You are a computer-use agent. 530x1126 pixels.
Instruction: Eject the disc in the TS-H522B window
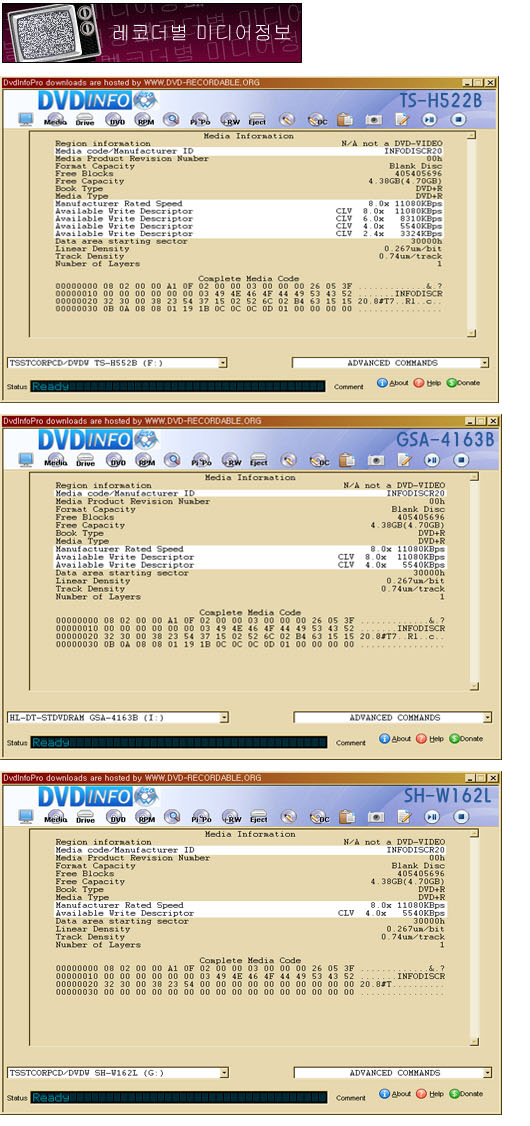tap(258, 119)
